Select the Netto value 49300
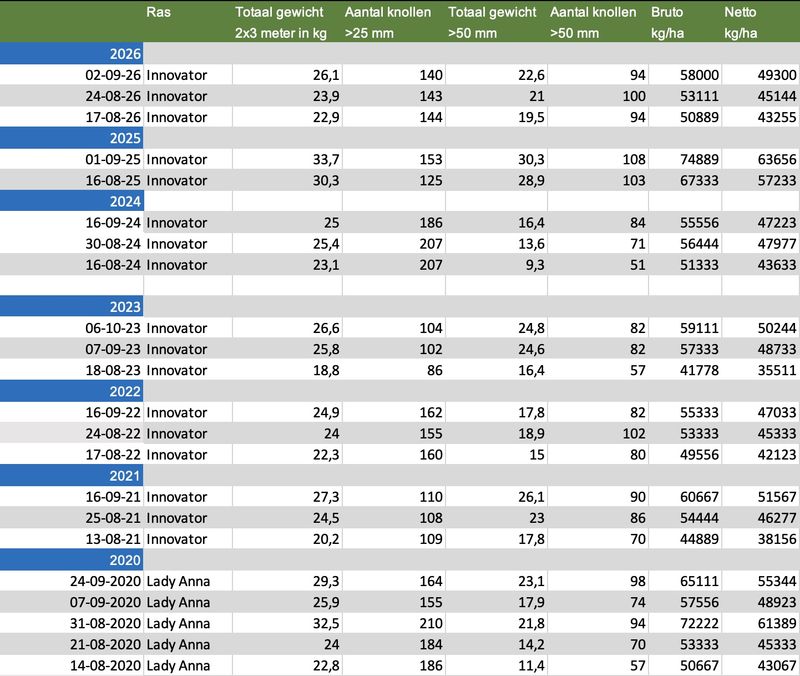 tap(777, 75)
